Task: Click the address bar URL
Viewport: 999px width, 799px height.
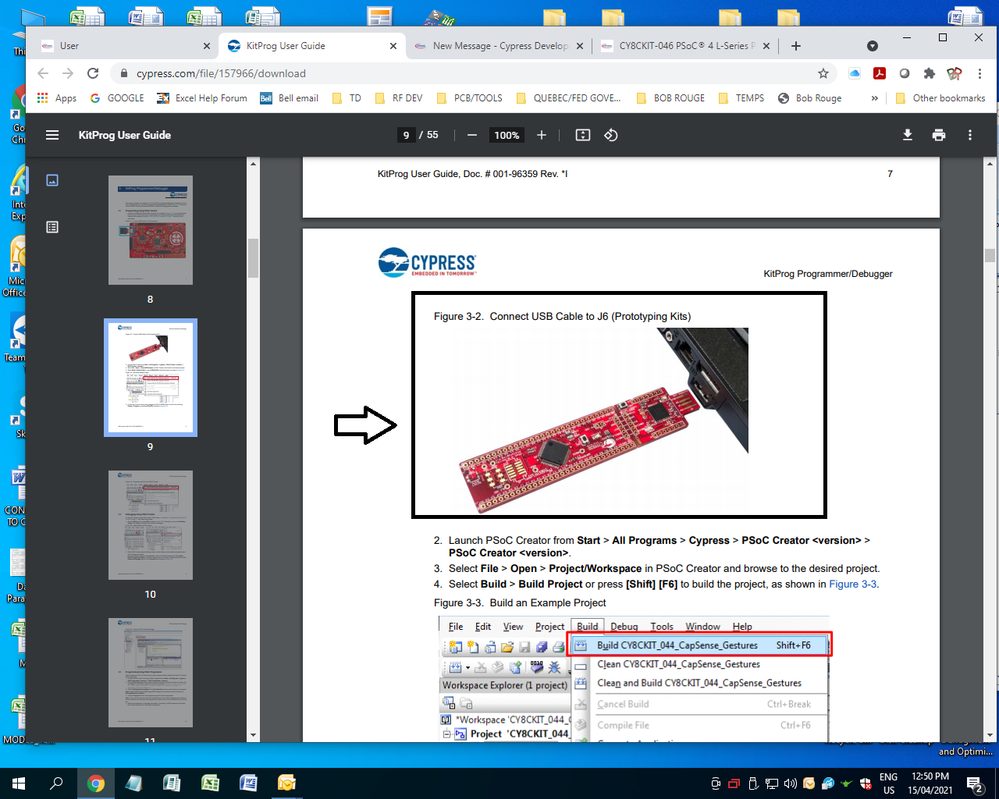Action: tap(221, 73)
